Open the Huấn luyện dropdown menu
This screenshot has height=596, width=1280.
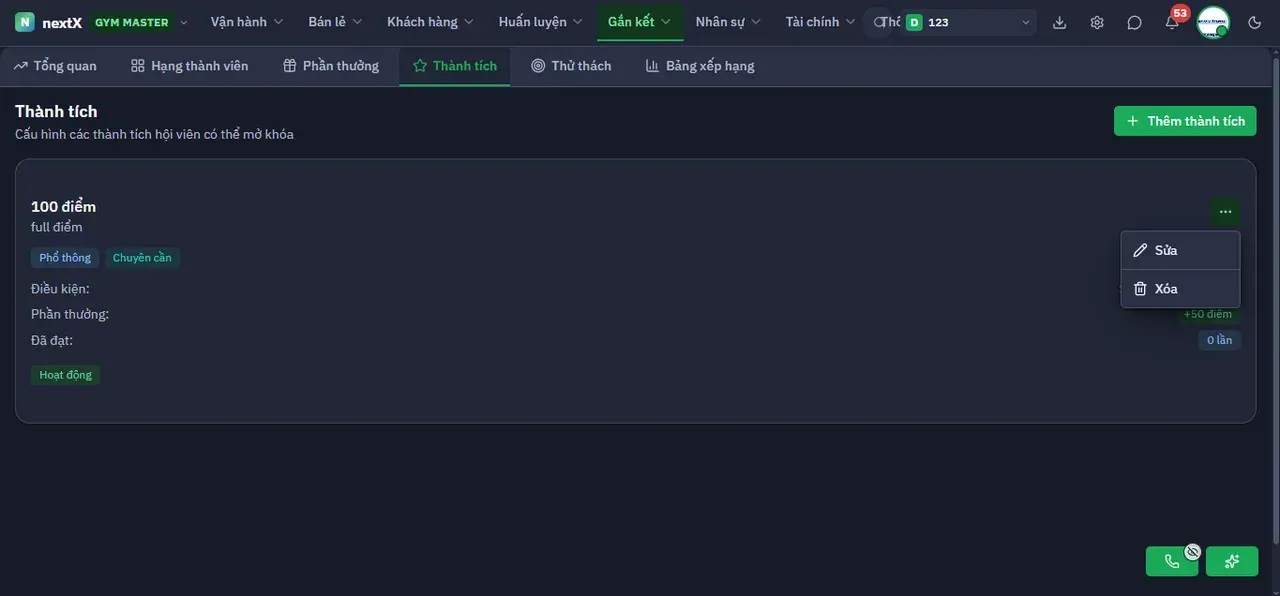click(x=541, y=22)
